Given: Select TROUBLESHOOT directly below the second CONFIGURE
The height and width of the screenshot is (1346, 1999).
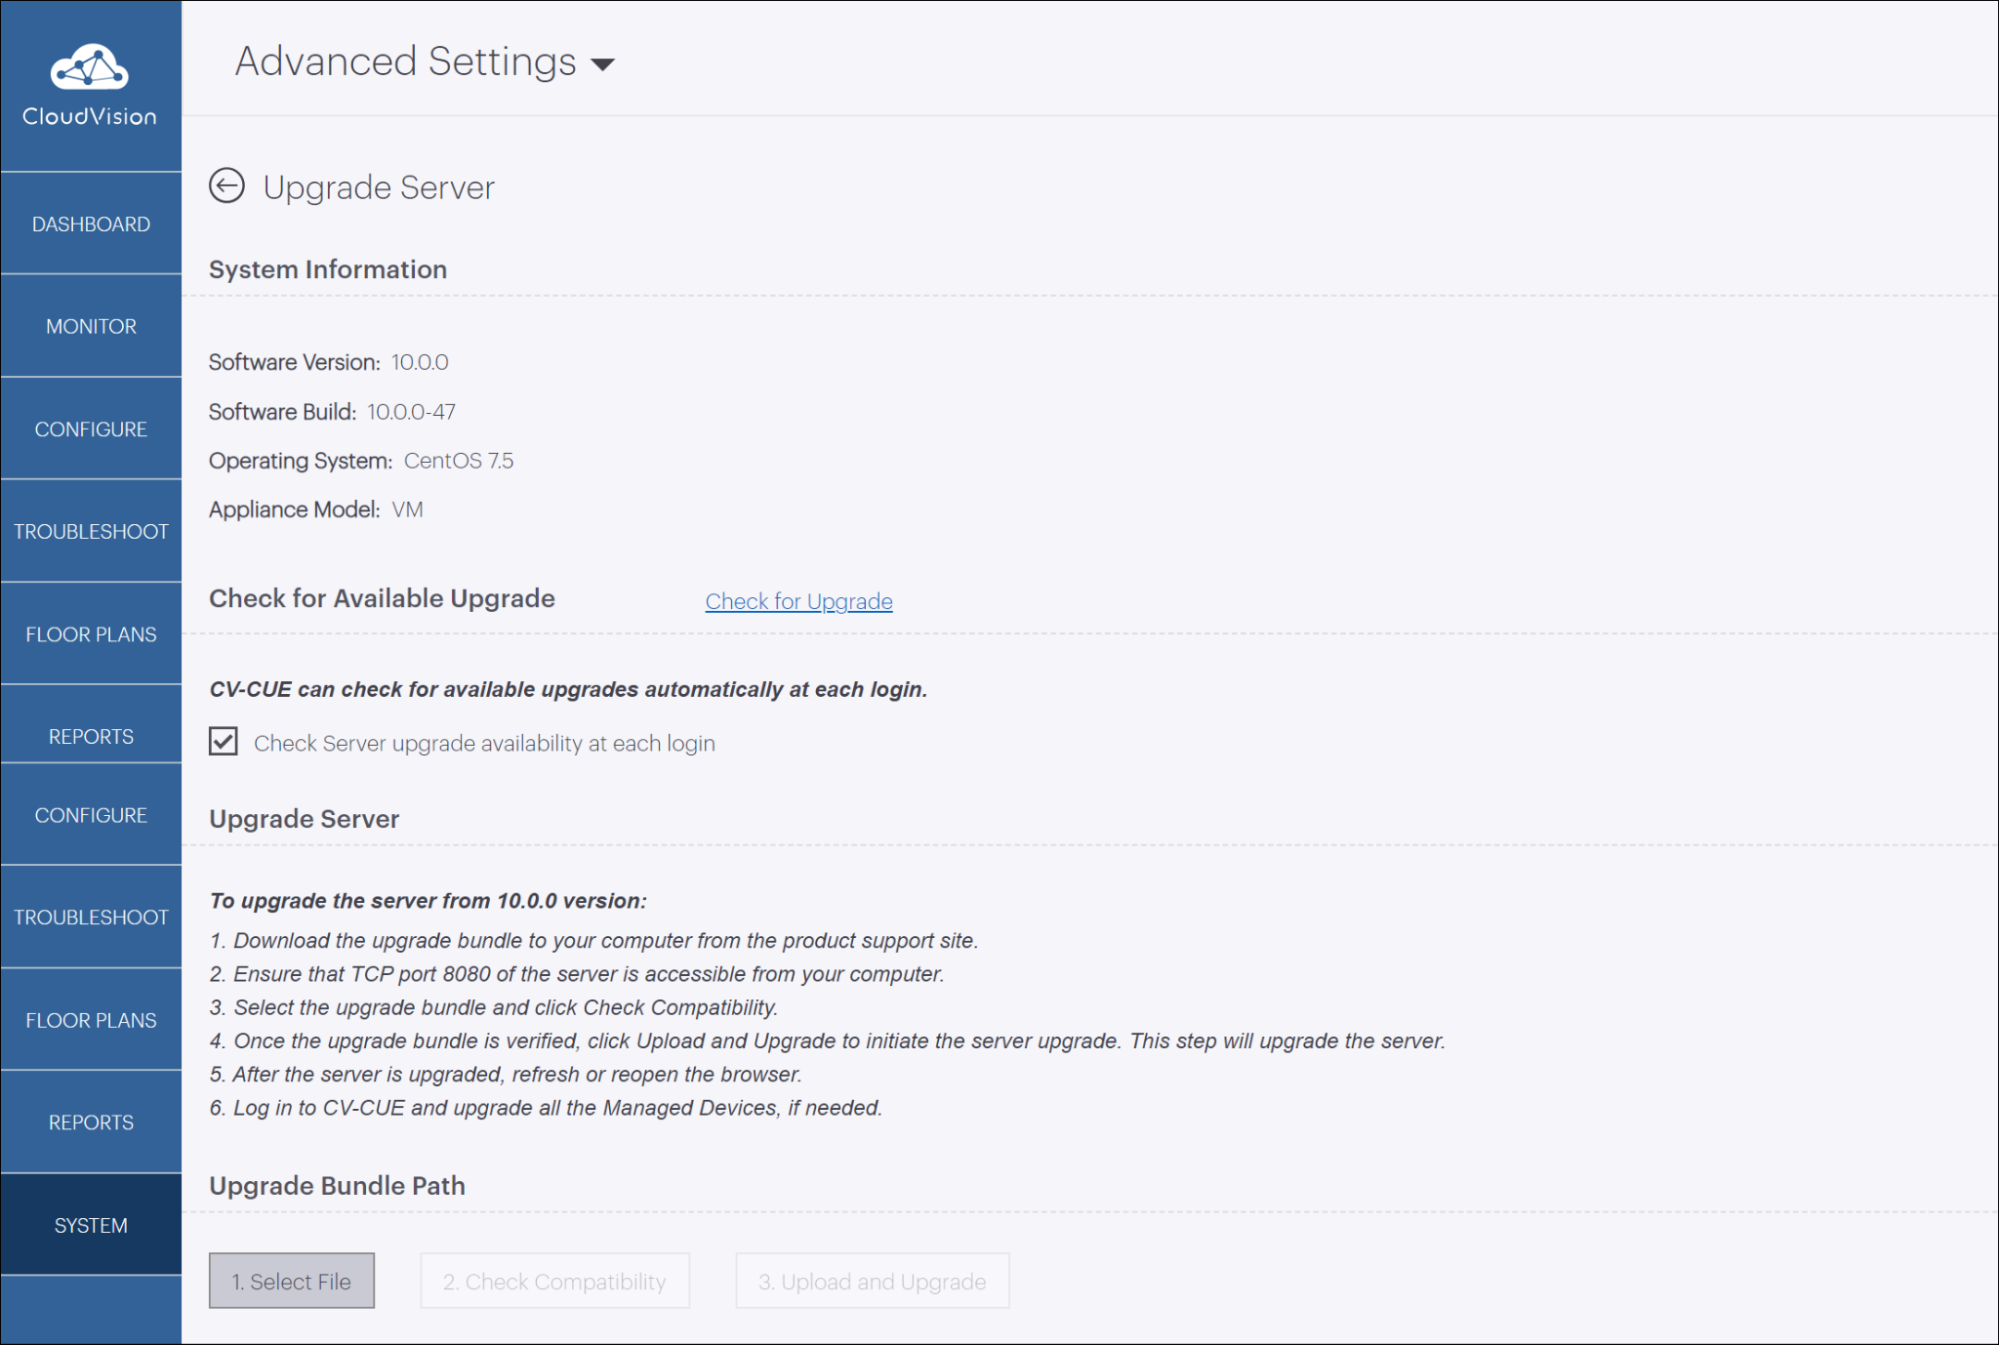Looking at the screenshot, I should pos(91,917).
